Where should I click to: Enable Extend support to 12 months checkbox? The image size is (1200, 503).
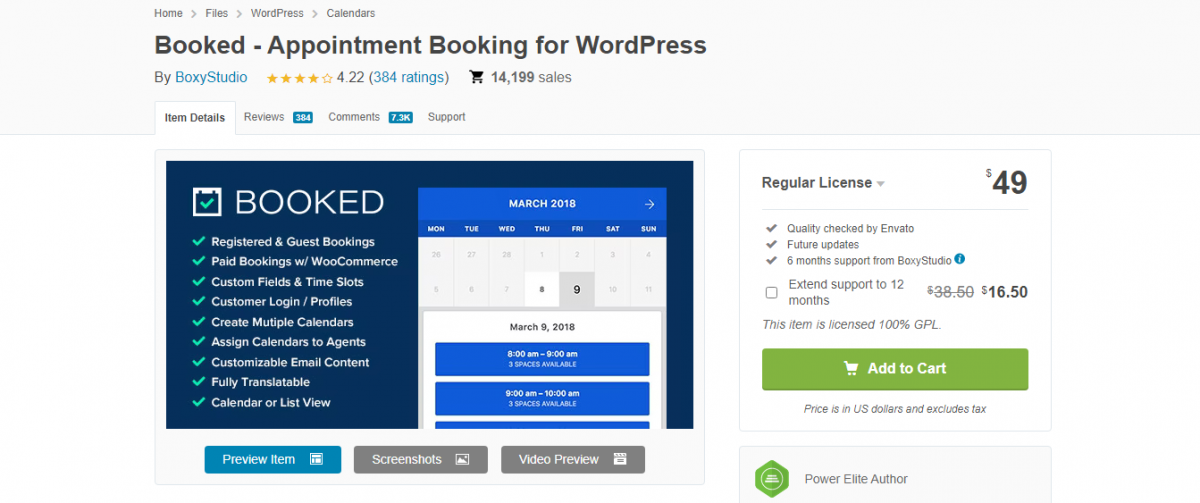[x=771, y=292]
